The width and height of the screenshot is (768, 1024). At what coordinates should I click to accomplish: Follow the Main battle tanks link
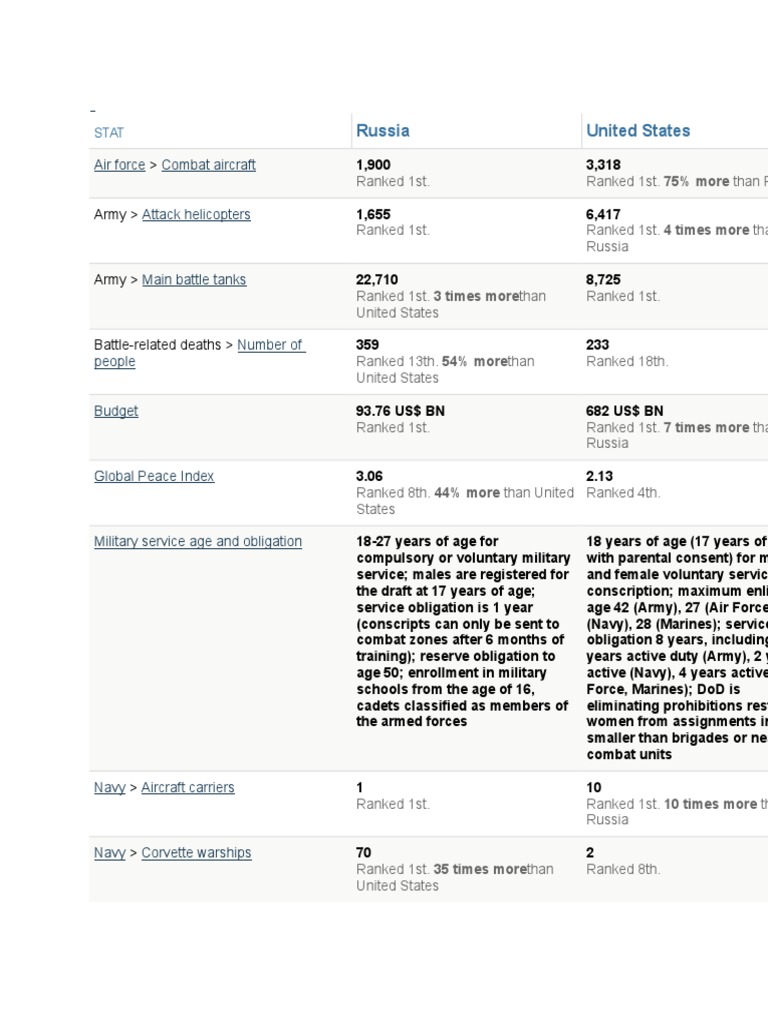point(193,280)
